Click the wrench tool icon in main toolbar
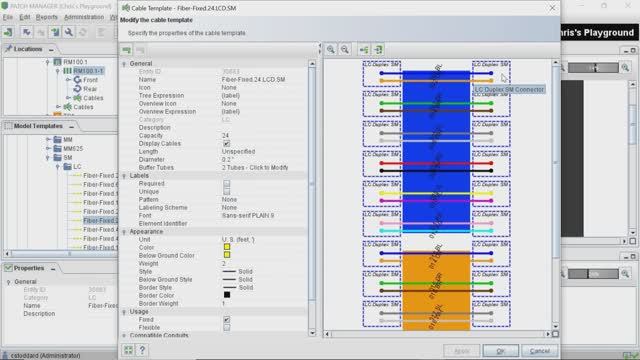Screen dimensions: 640x360 [x=69, y=32]
